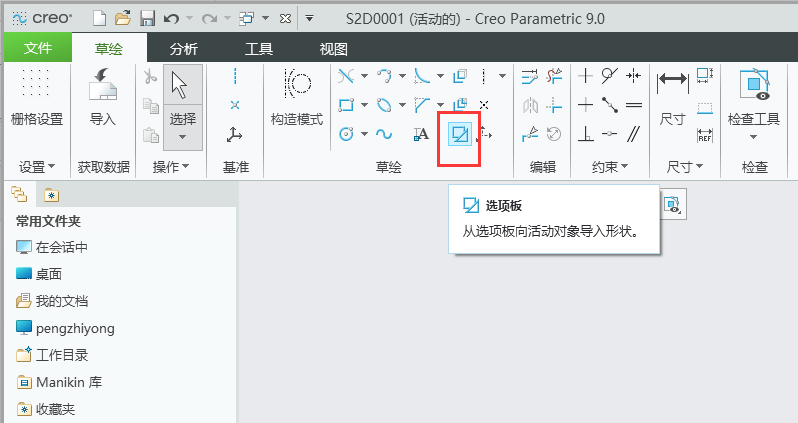Expand the 设置 group dropdown

pyautogui.click(x=37, y=166)
